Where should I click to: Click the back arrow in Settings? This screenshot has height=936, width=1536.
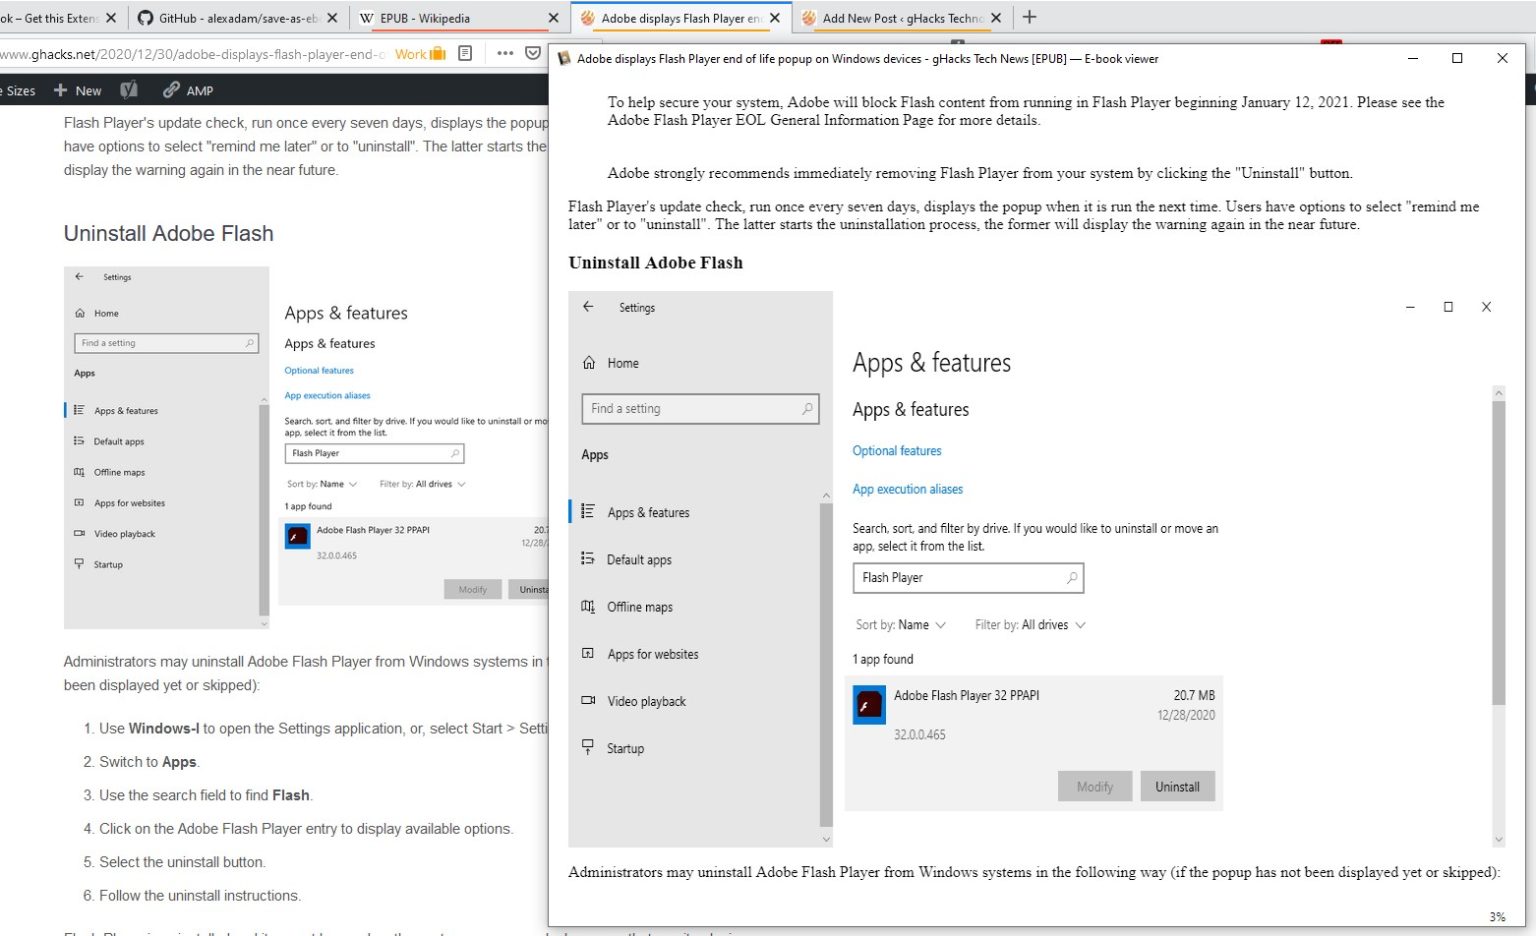pos(589,307)
